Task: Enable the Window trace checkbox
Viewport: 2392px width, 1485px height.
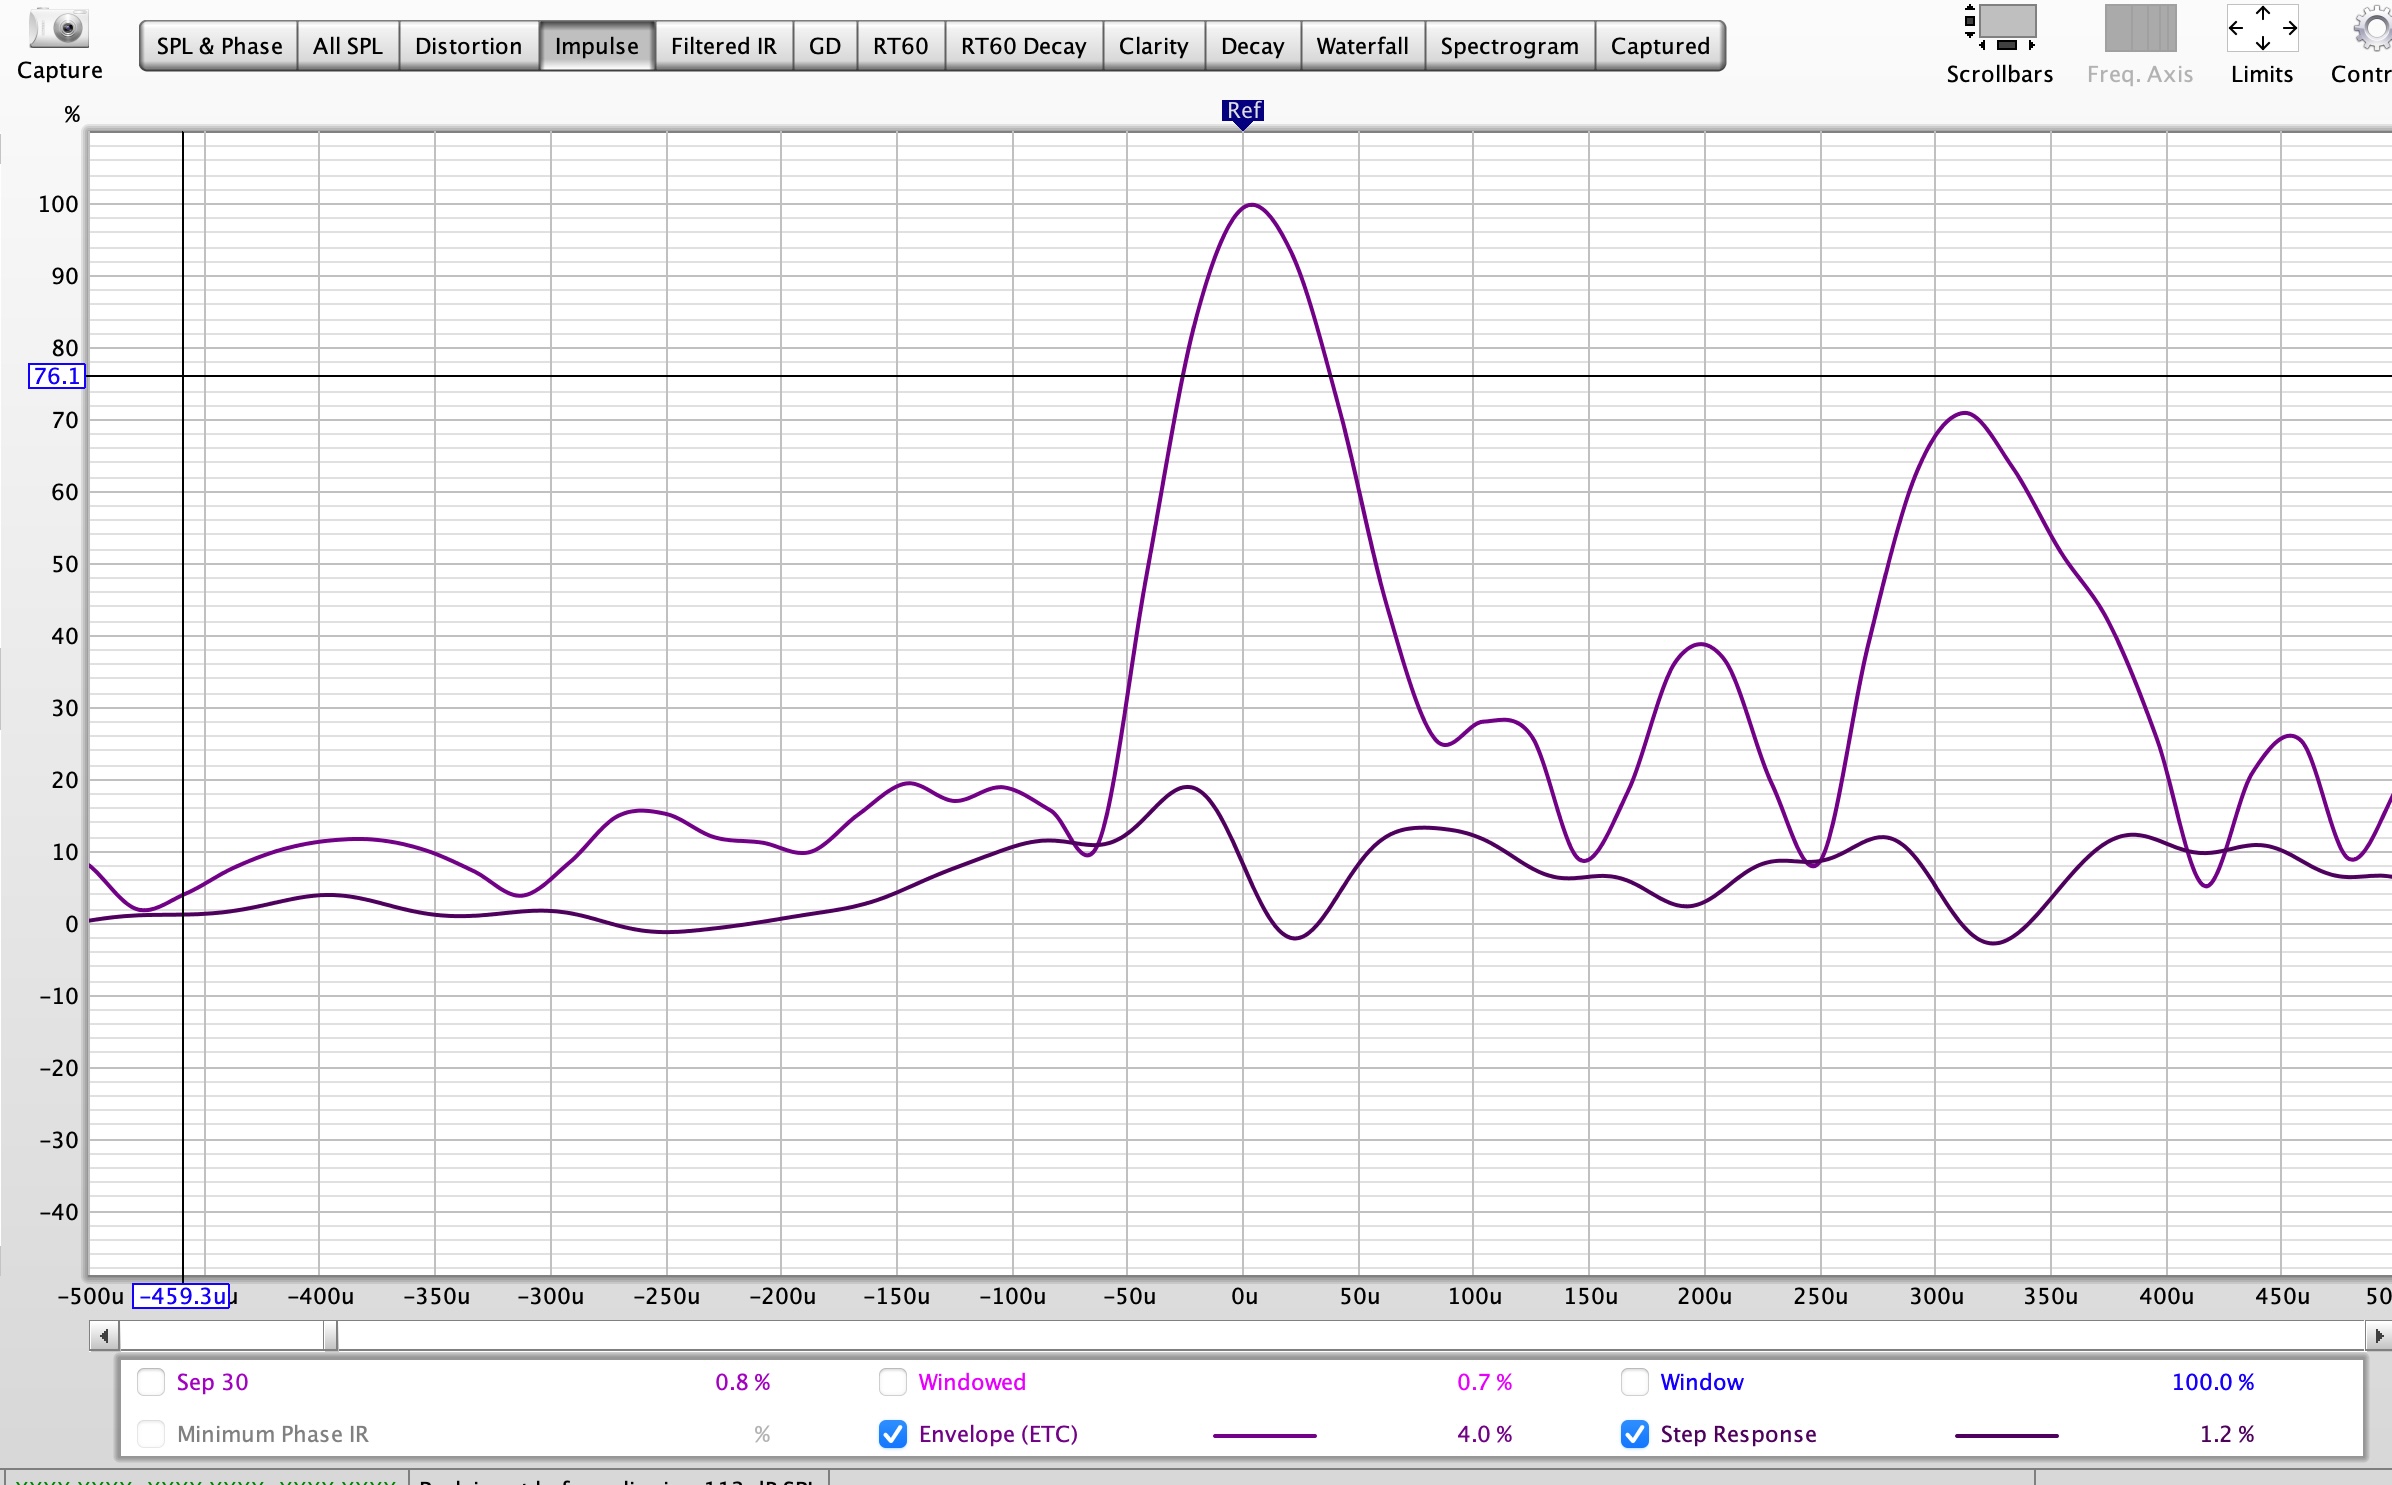Action: click(1635, 1382)
